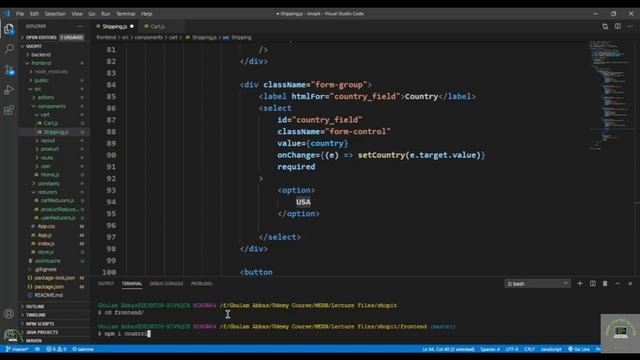Open the Selection menu
The height and width of the screenshot is (360, 640).
55,13
